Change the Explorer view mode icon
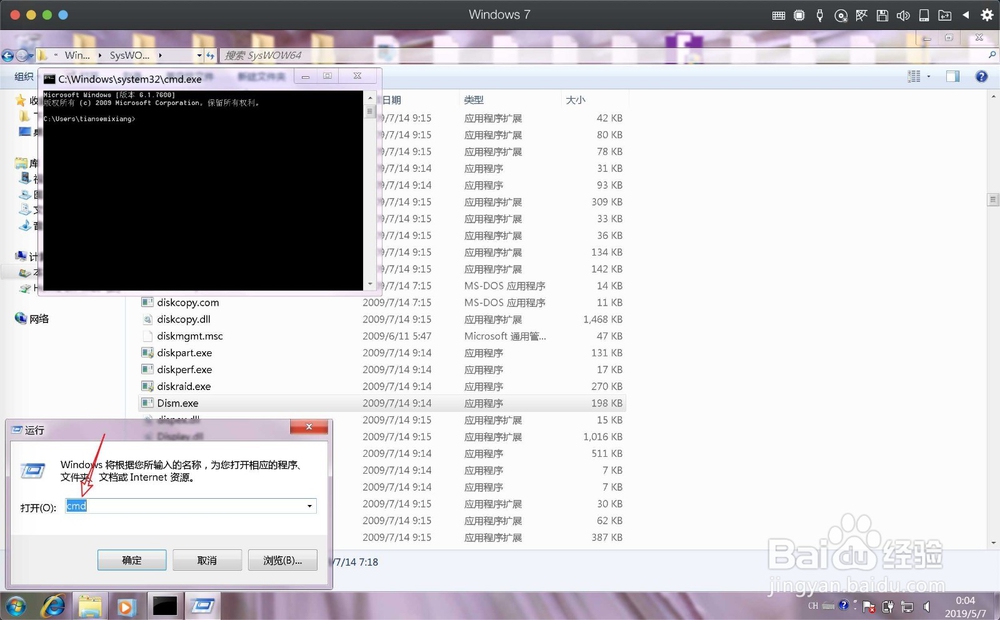The width and height of the screenshot is (1000, 620). pyautogui.click(x=914, y=77)
